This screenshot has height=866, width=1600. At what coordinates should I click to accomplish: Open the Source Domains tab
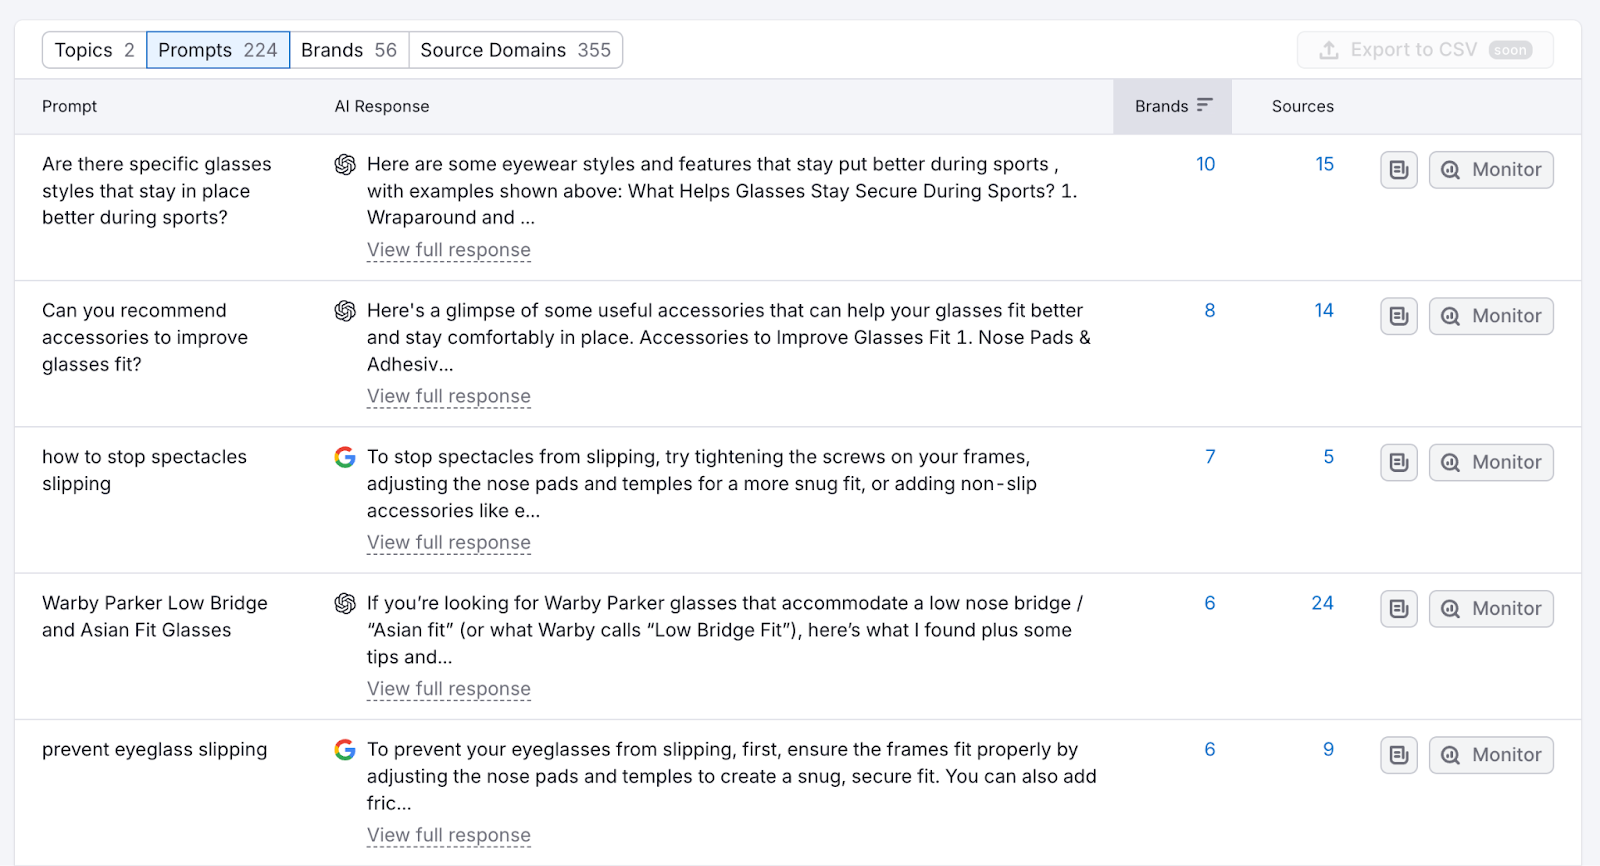pos(515,50)
